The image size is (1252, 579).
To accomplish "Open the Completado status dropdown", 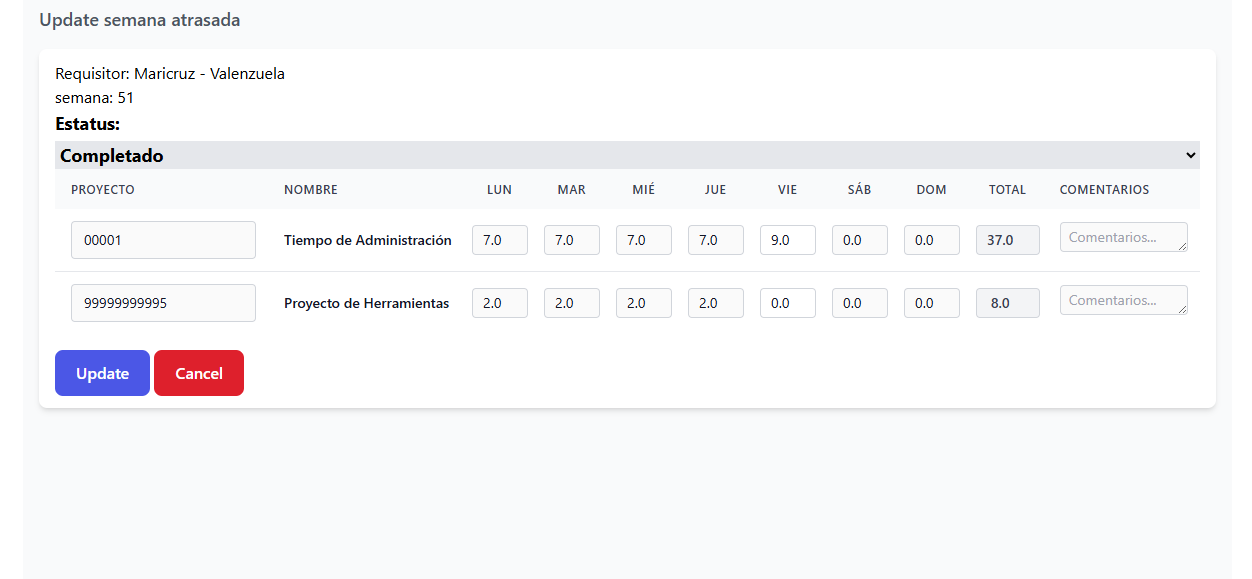I will click(627, 155).
